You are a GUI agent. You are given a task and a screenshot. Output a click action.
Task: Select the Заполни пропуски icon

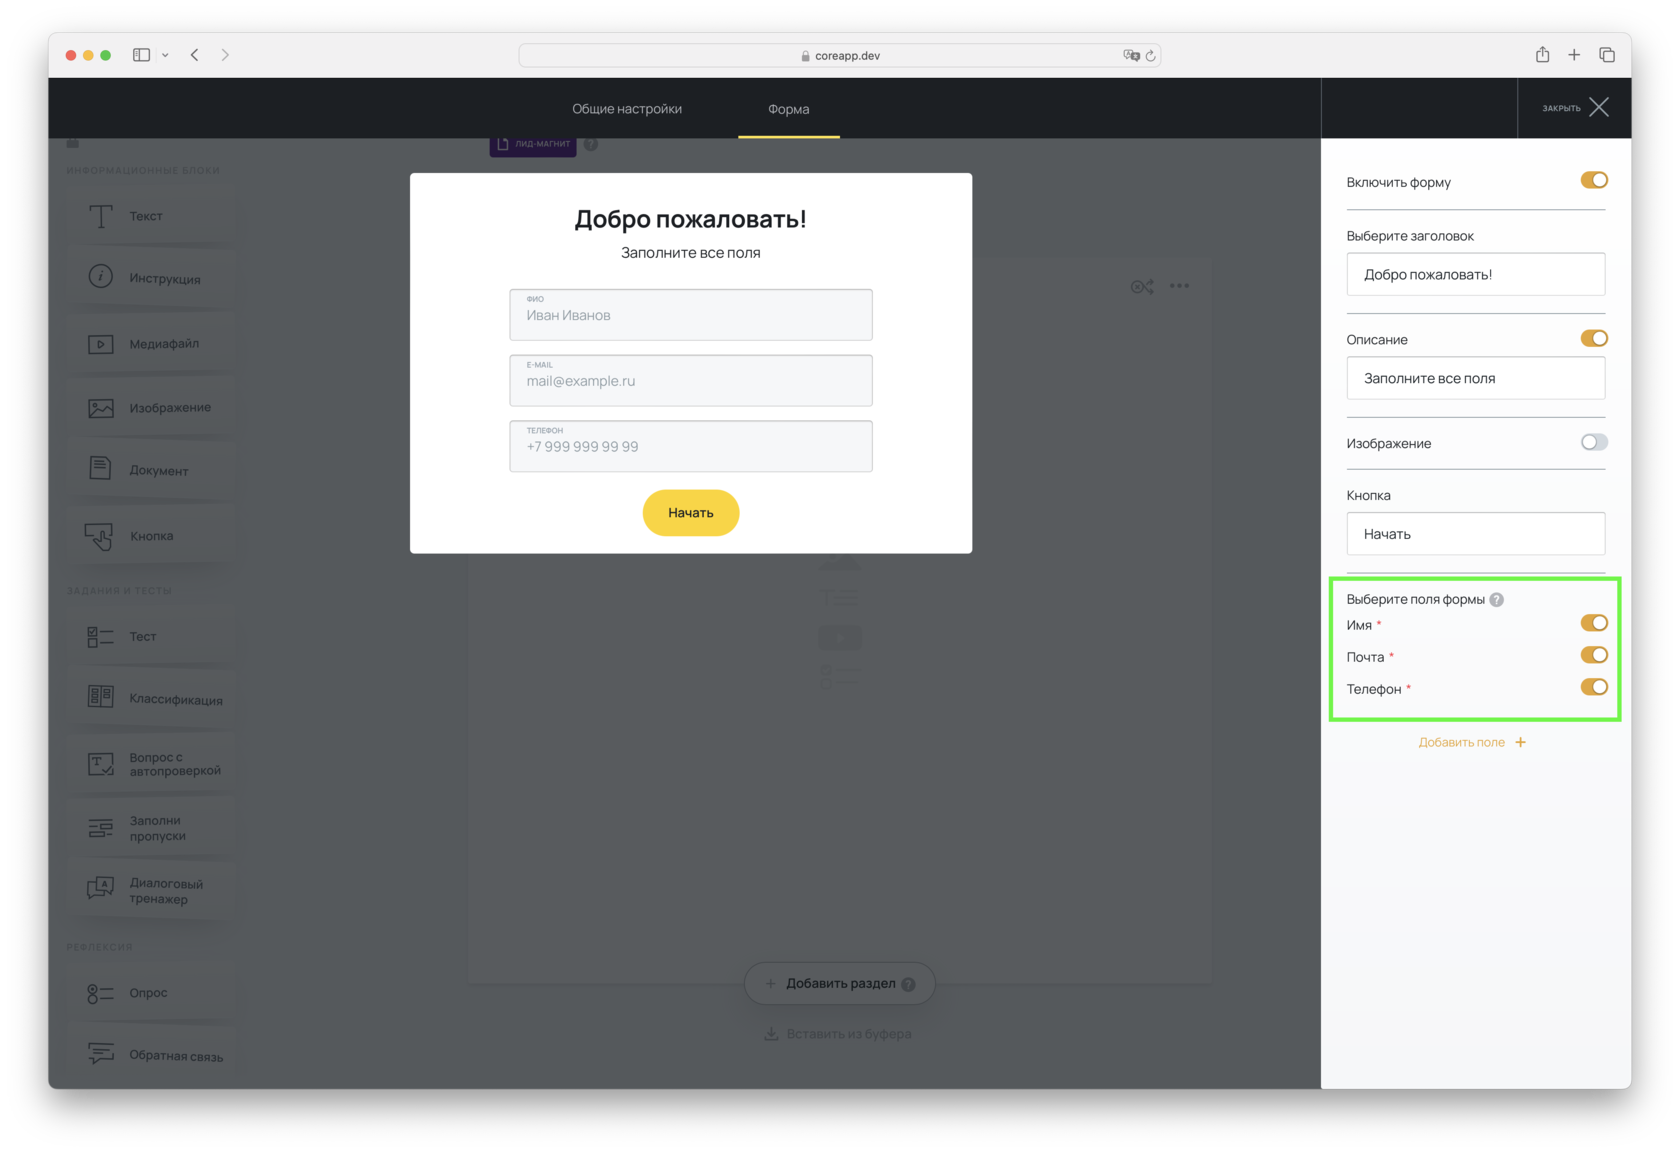[x=101, y=828]
